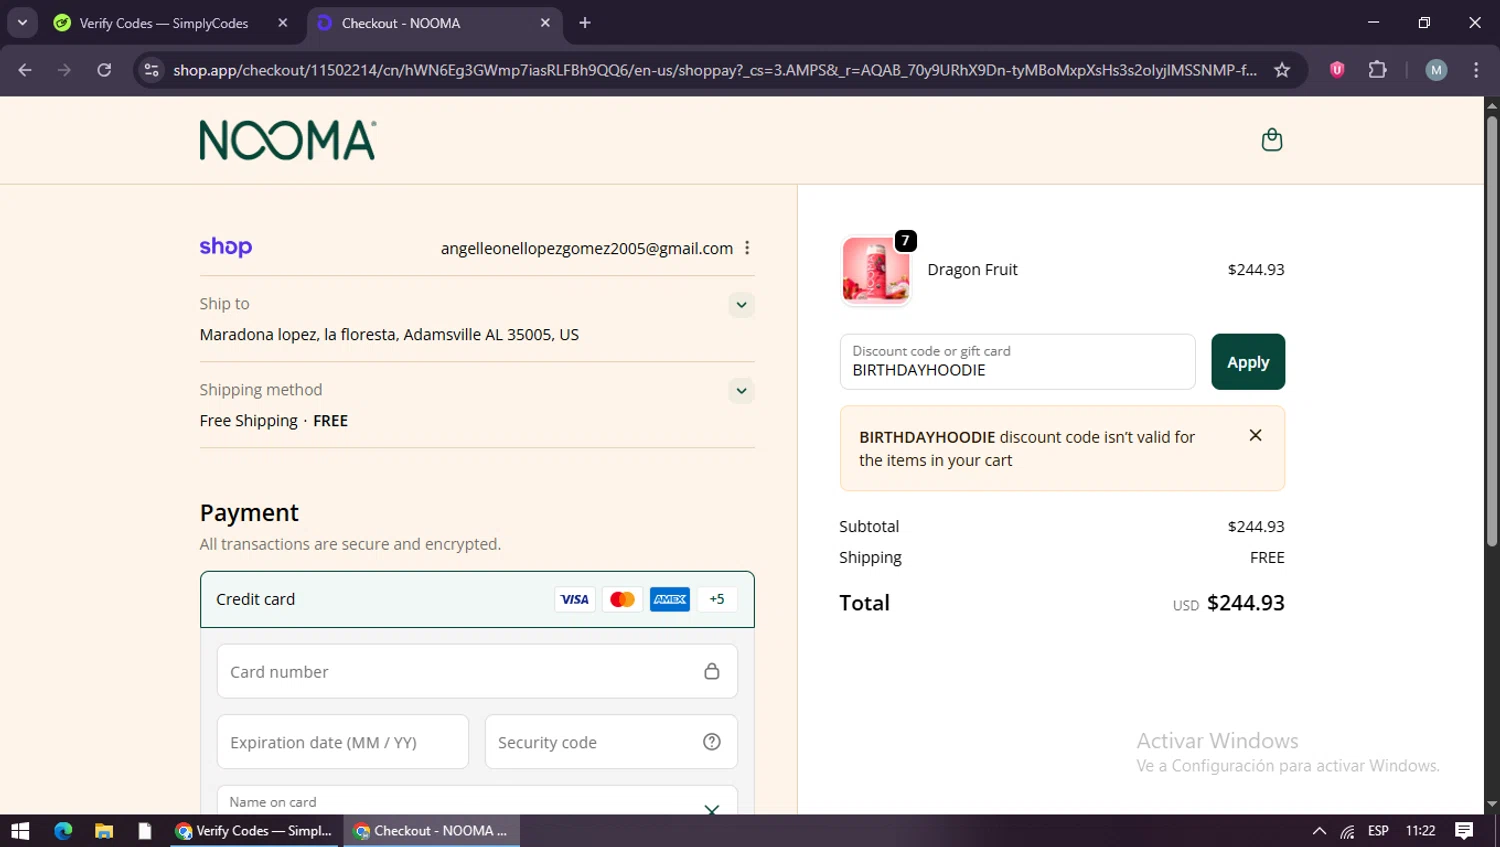Click the NOOMA logo
The height and width of the screenshot is (847, 1500).
[288, 140]
